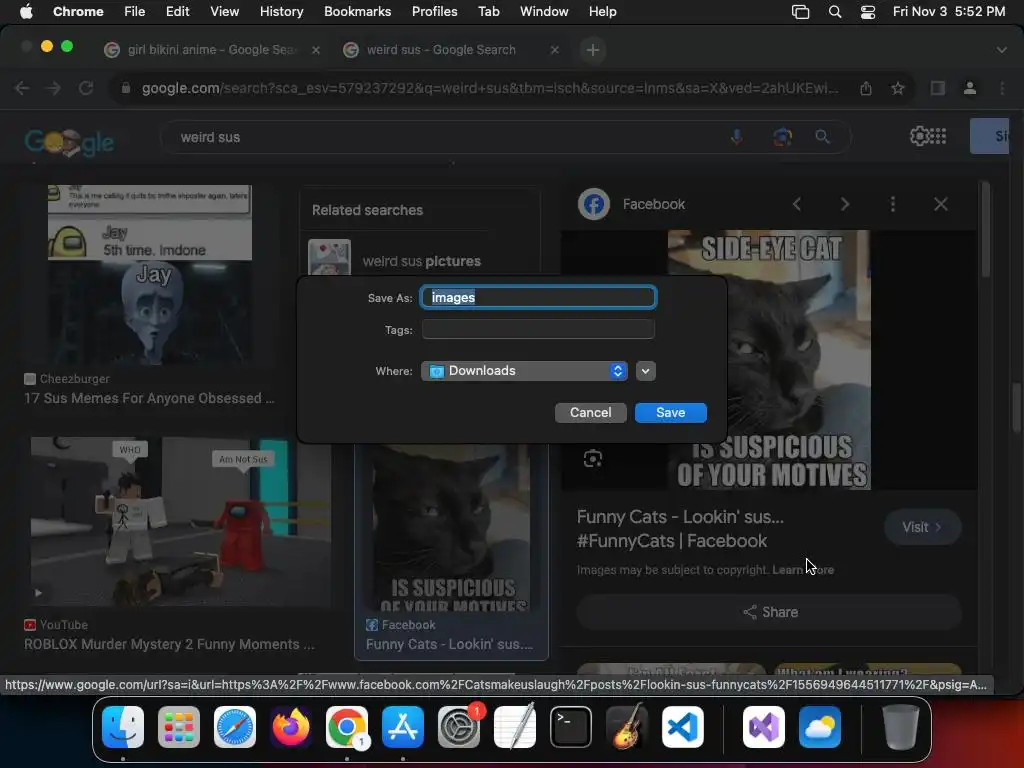Open the Where Downloads location dropdown
This screenshot has width=1024, height=768.
coord(524,370)
